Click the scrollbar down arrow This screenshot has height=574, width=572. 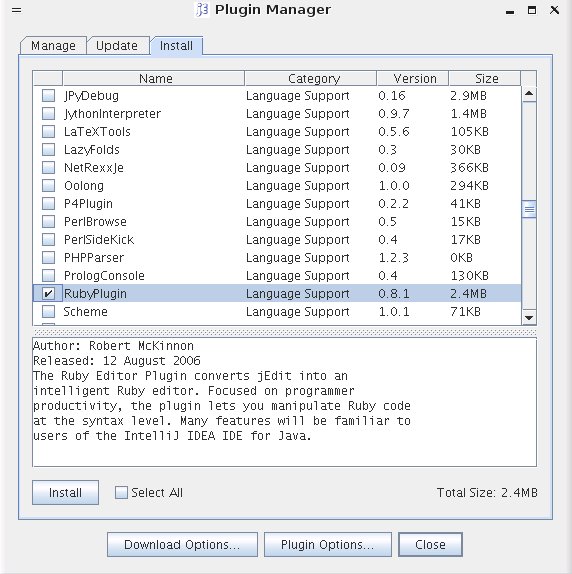(529, 317)
